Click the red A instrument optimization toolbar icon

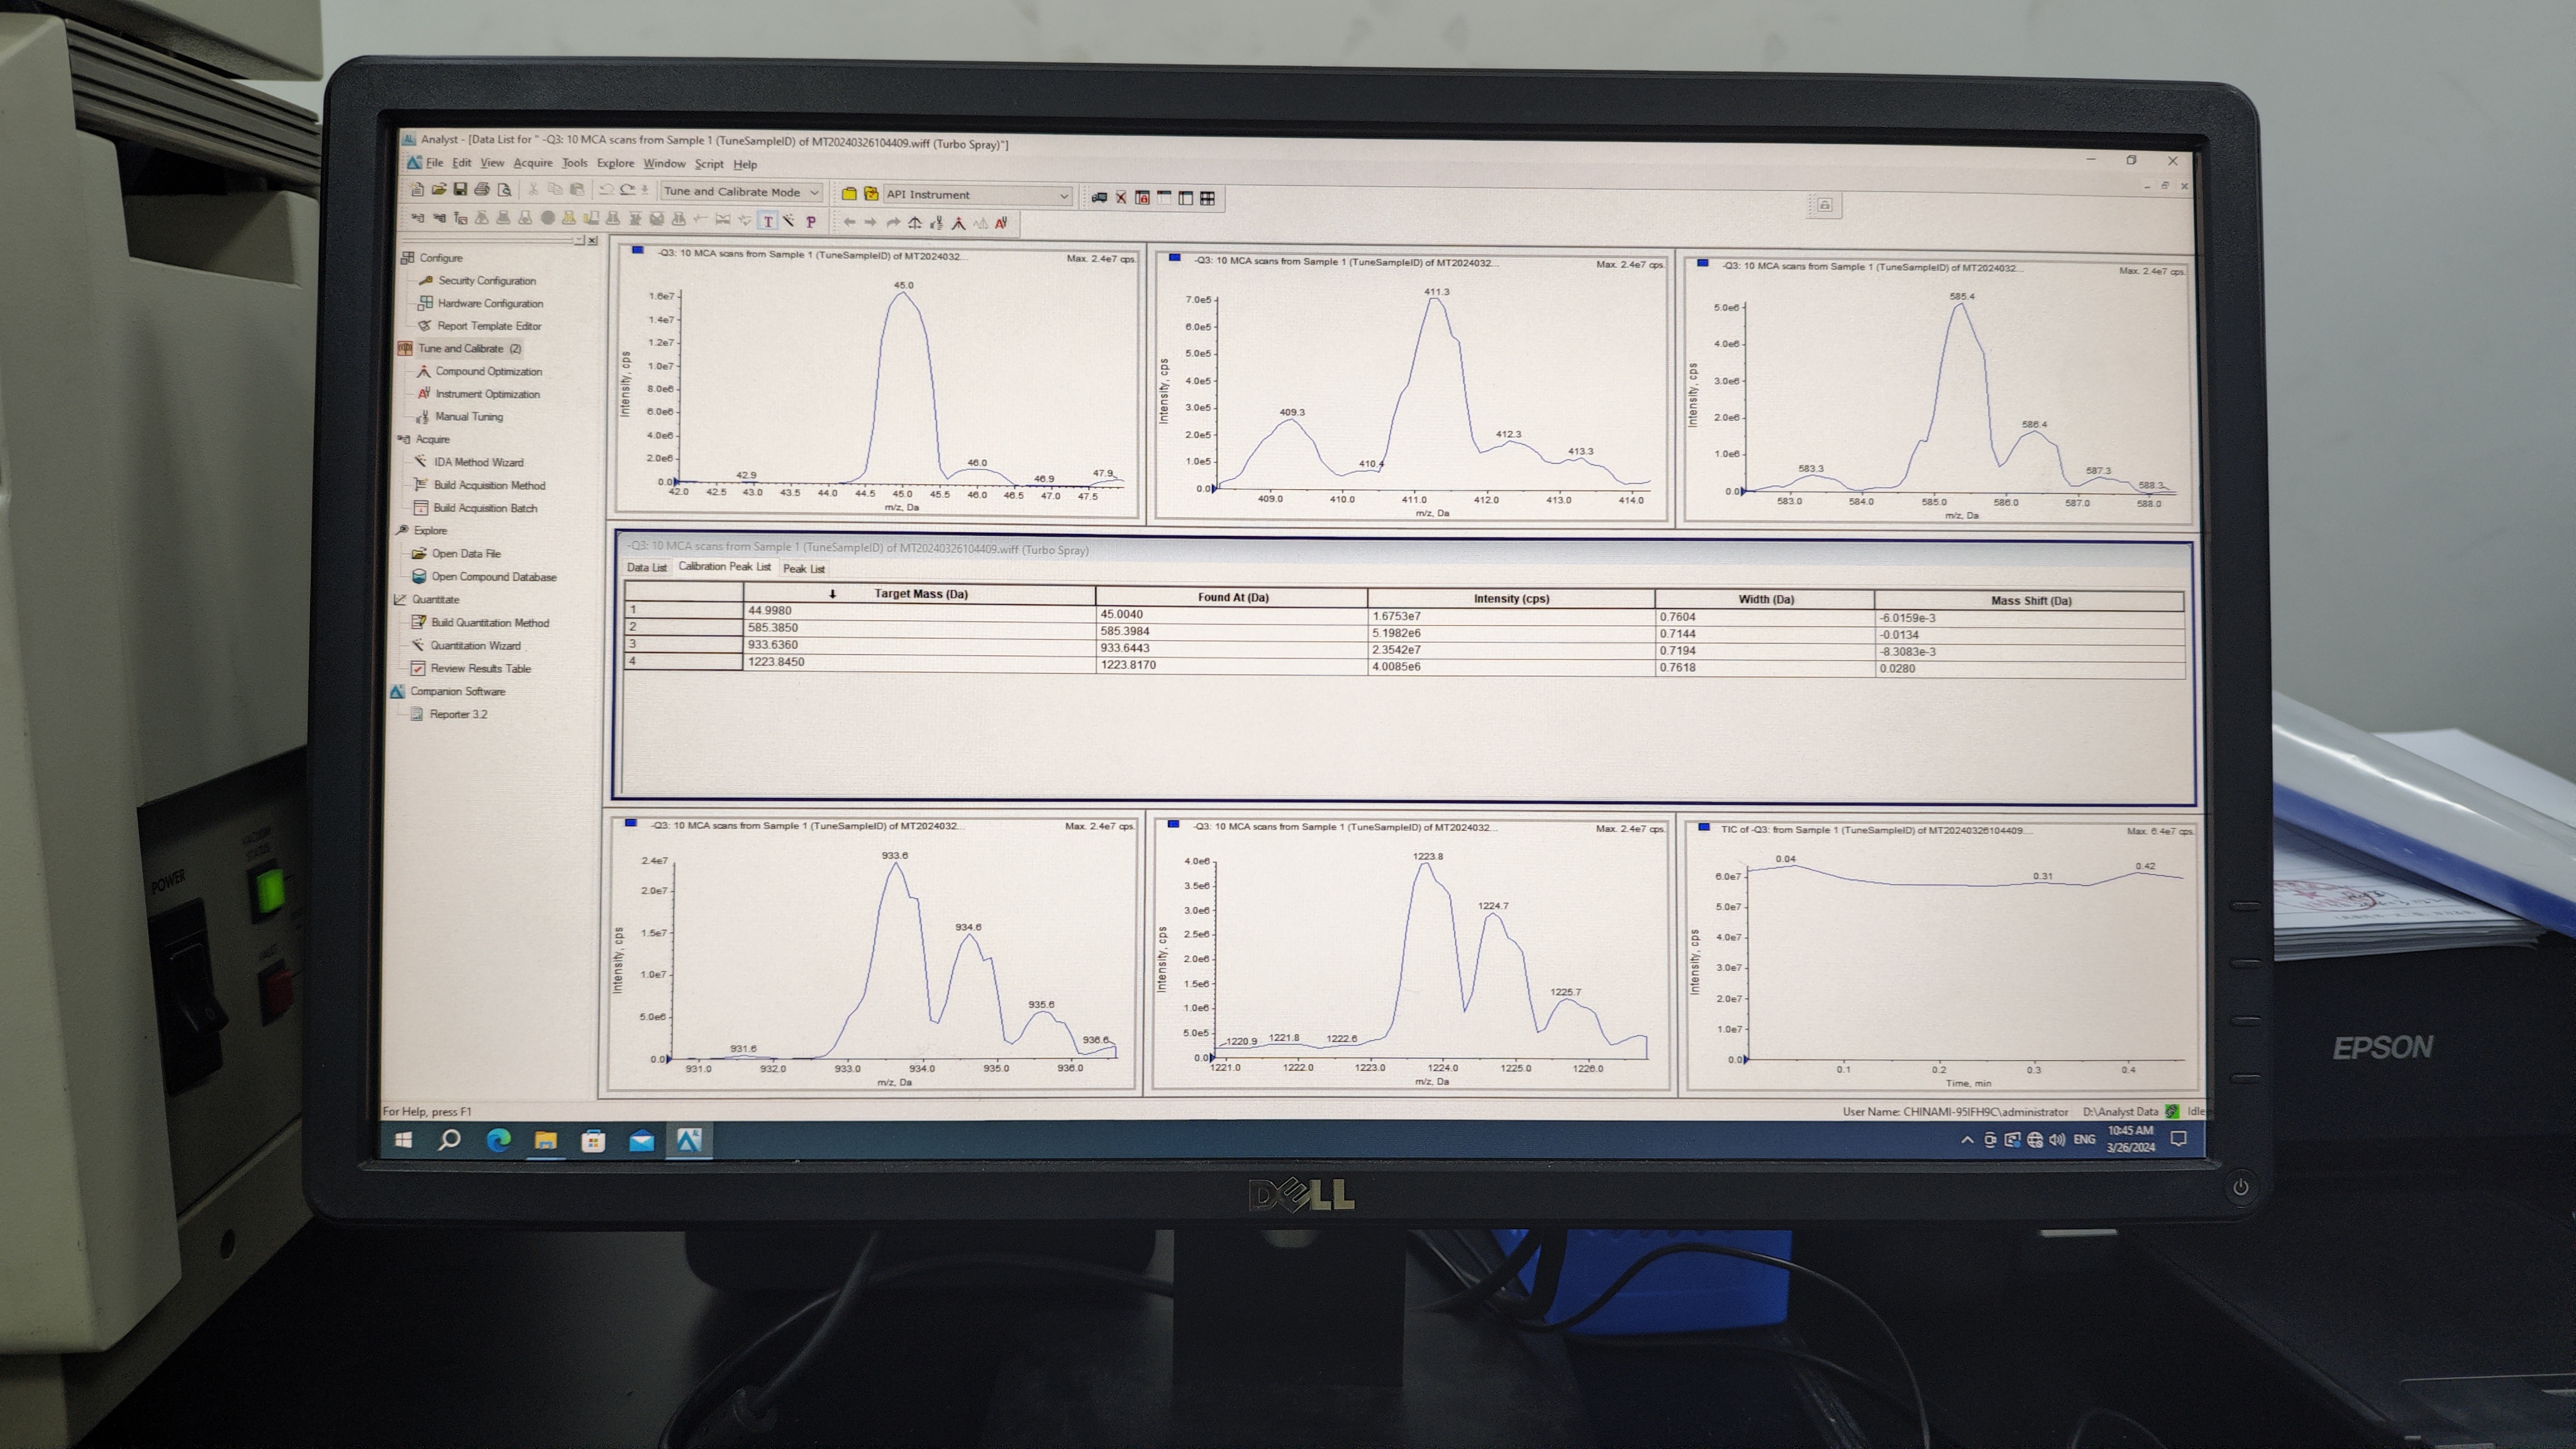click(1001, 223)
